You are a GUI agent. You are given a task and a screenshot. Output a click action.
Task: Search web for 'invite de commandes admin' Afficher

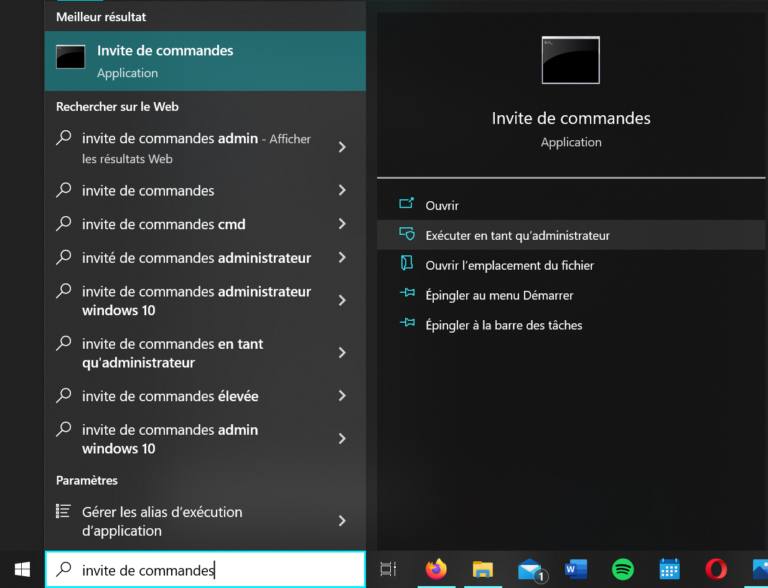pyautogui.click(x=205, y=148)
